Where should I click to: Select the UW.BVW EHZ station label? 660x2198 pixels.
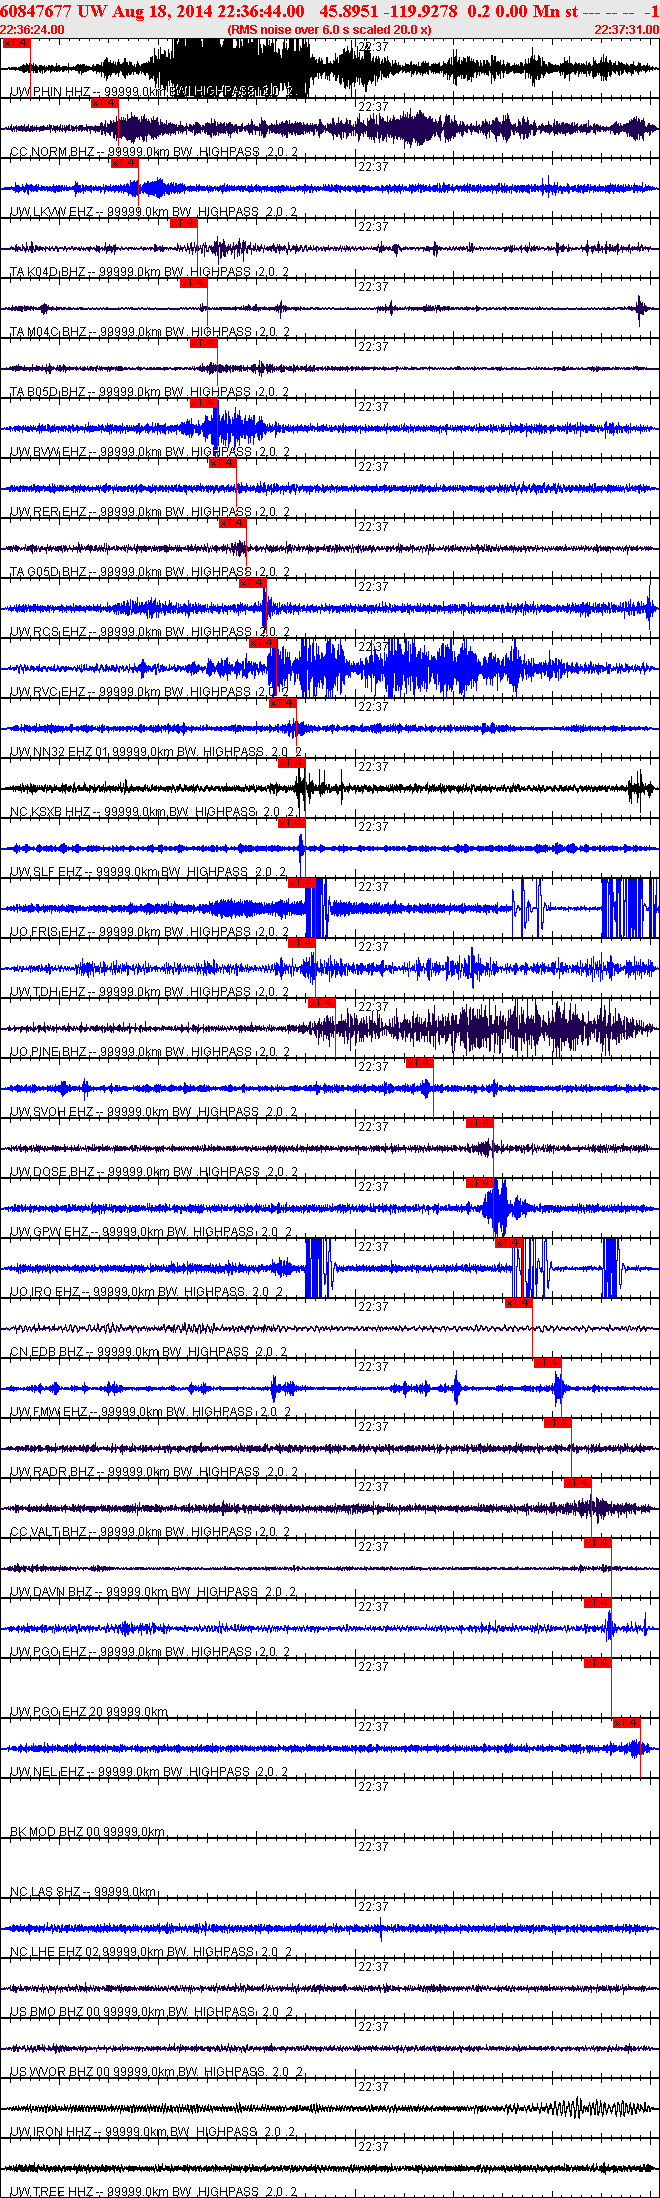coord(149,452)
